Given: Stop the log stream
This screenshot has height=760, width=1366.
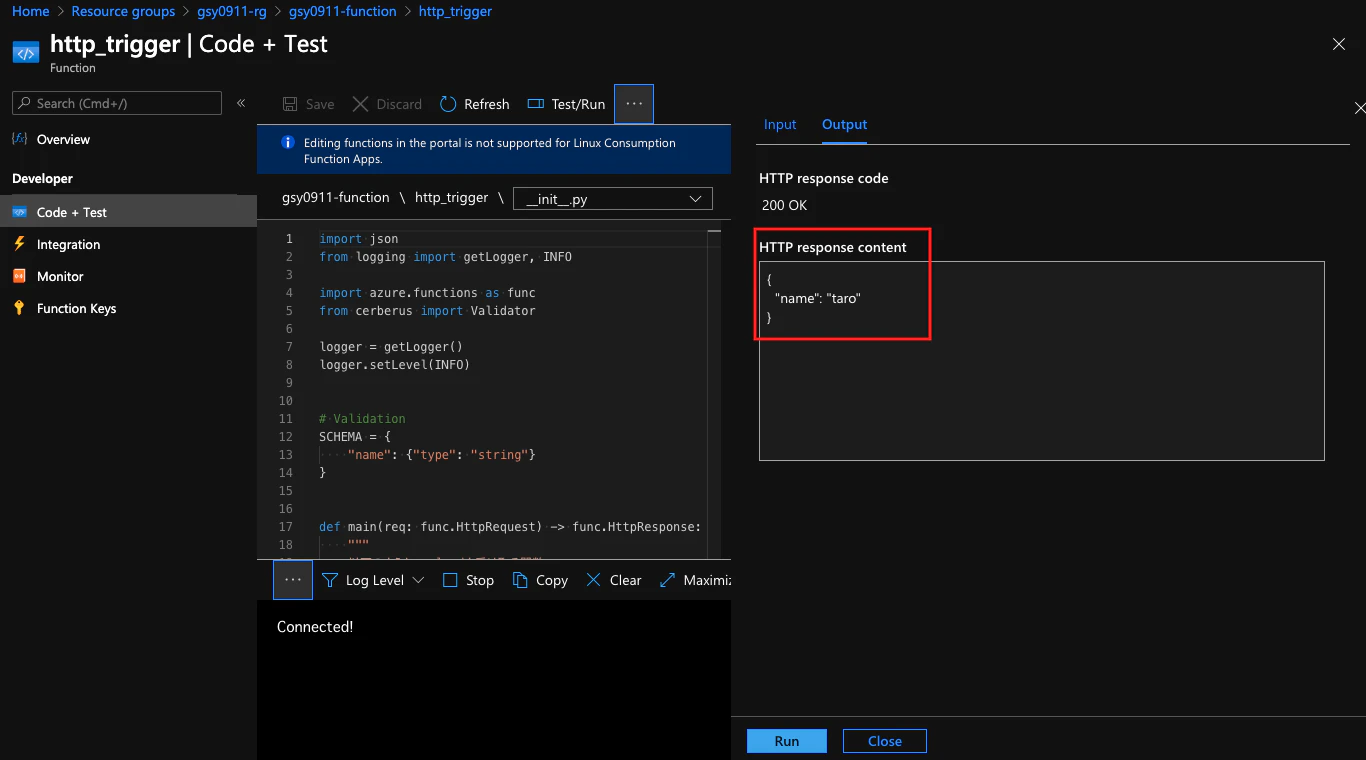Looking at the screenshot, I should tap(468, 580).
